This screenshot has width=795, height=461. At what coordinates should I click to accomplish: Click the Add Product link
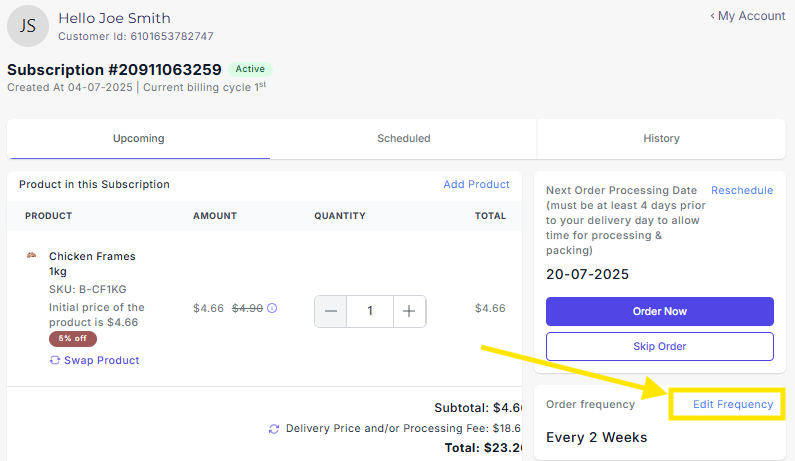point(476,185)
